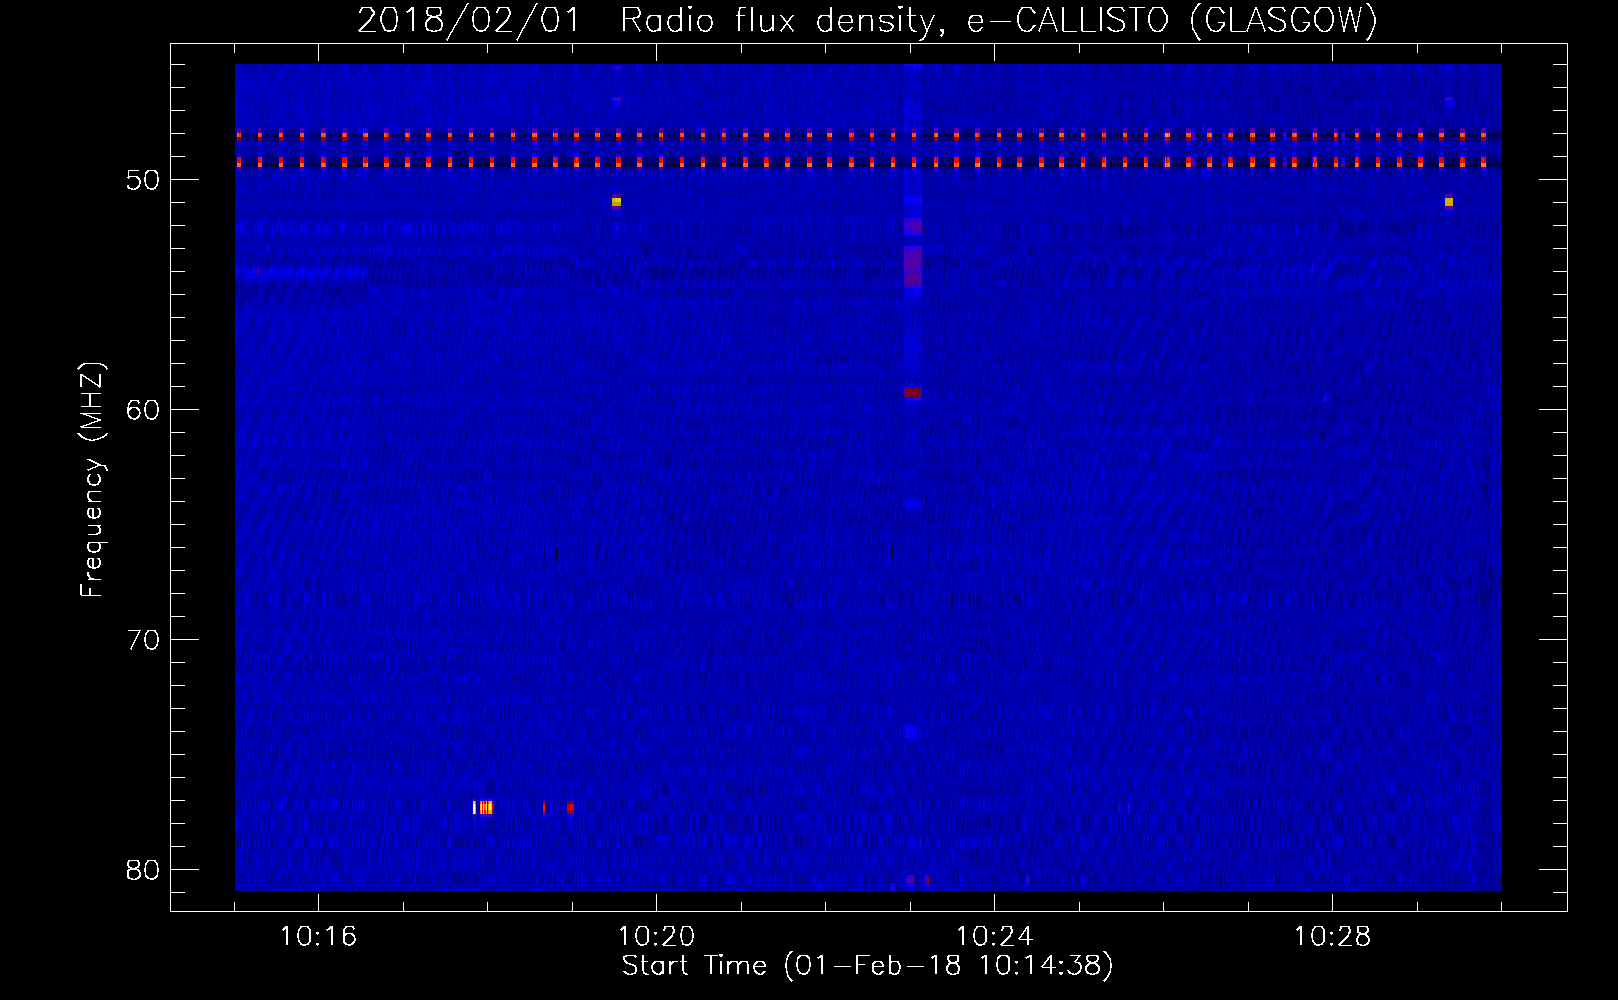This screenshot has width=1618, height=1000.
Task: Click the '80' frequency tick label
Action: click(143, 870)
